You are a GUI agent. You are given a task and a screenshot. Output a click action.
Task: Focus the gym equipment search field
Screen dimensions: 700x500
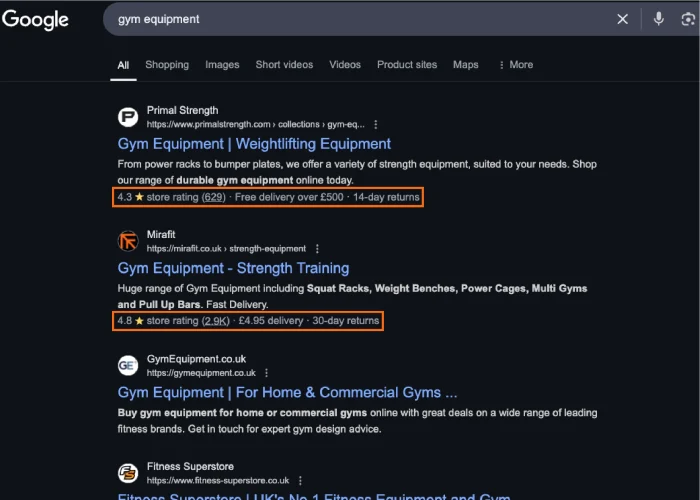(x=357, y=19)
